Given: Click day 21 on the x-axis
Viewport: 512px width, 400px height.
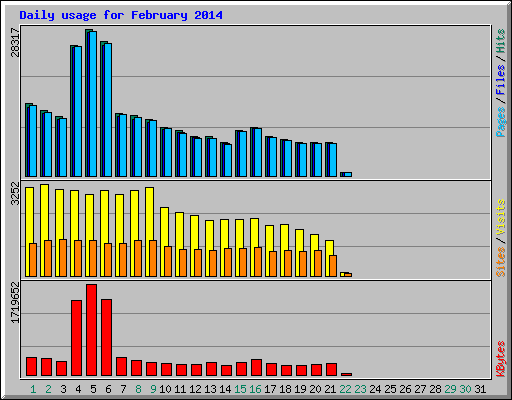Looking at the screenshot, I should click(330, 389).
